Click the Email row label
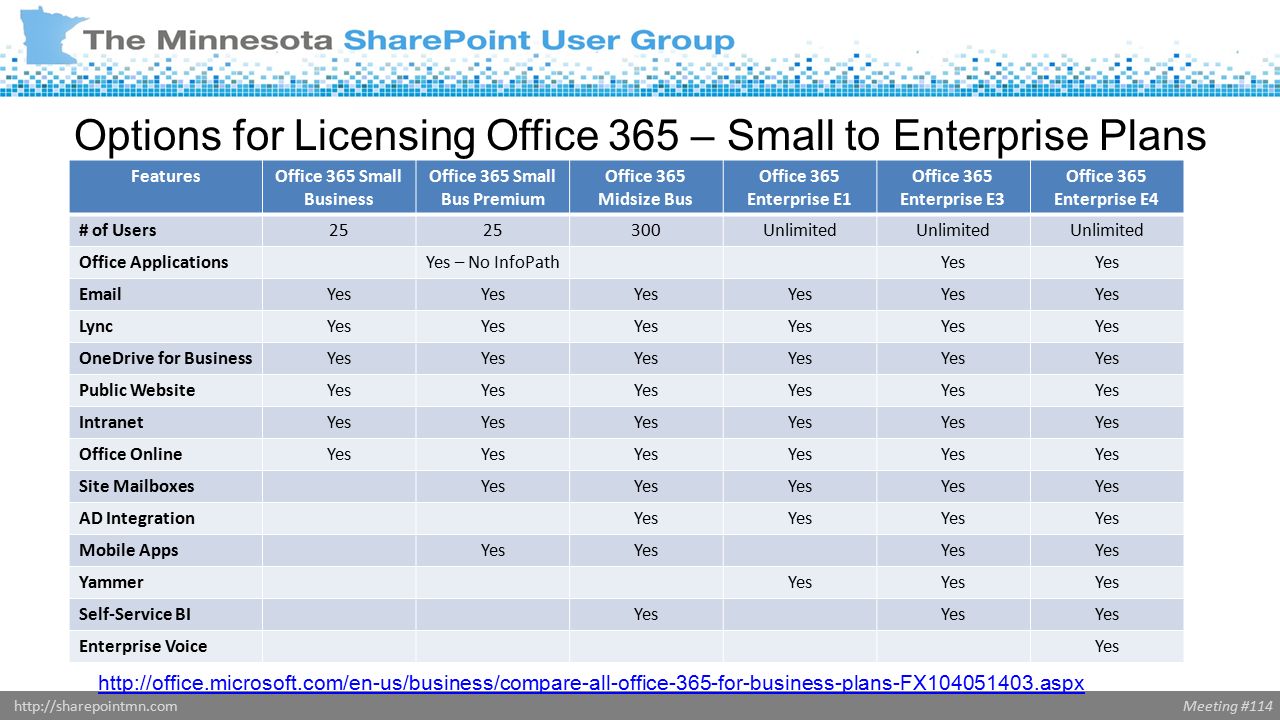 [100, 294]
